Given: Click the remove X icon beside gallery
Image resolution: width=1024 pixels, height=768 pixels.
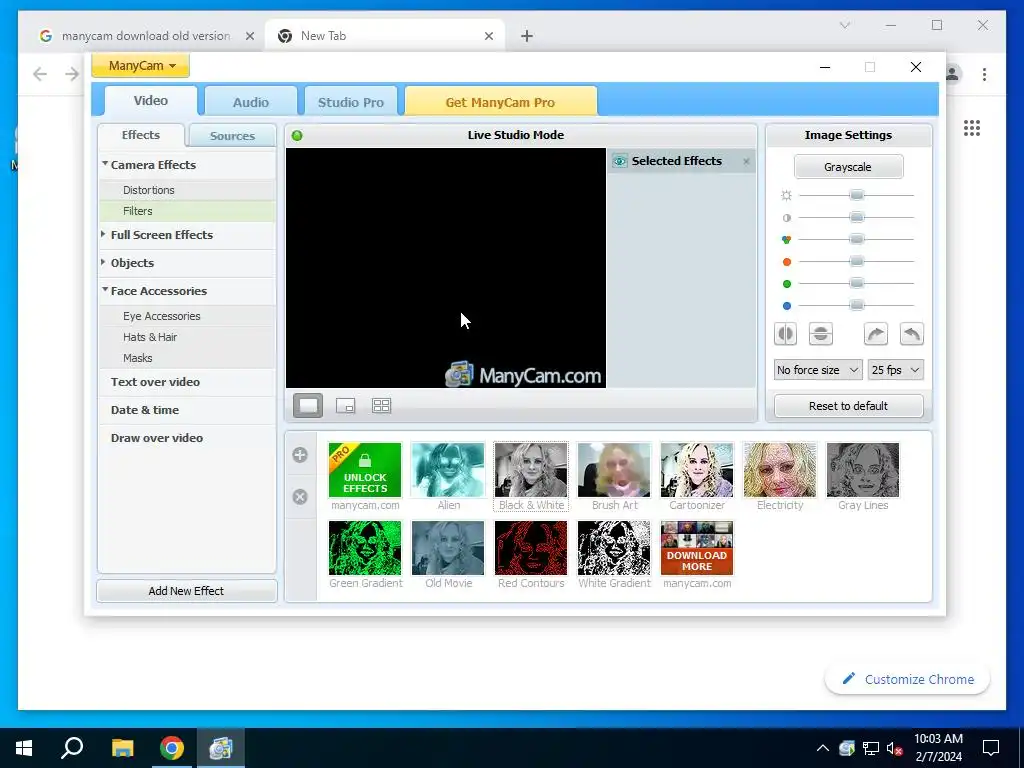Looking at the screenshot, I should 300,497.
